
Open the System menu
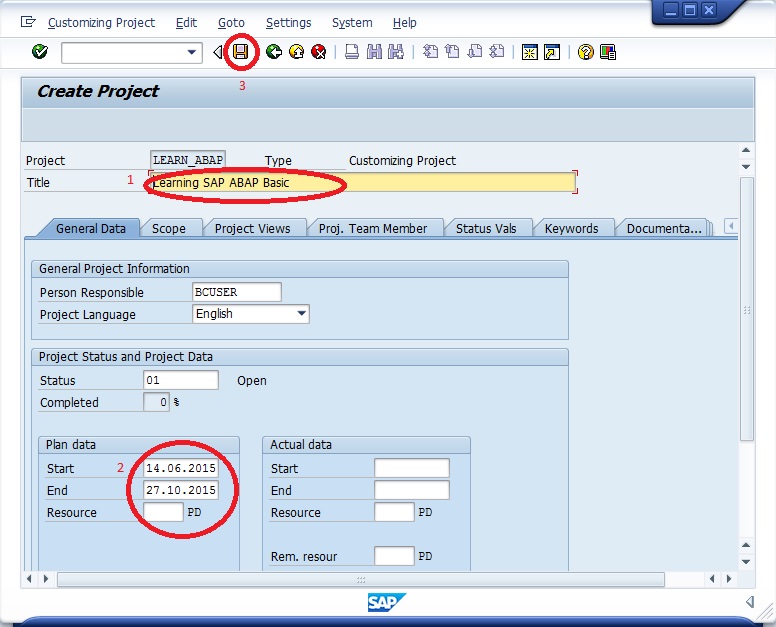352,23
